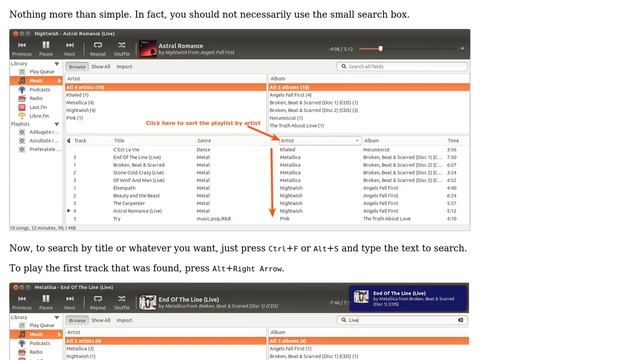The image size is (640, 360).
Task: Pause playback in the Astral Romance window
Action: tap(46, 49)
